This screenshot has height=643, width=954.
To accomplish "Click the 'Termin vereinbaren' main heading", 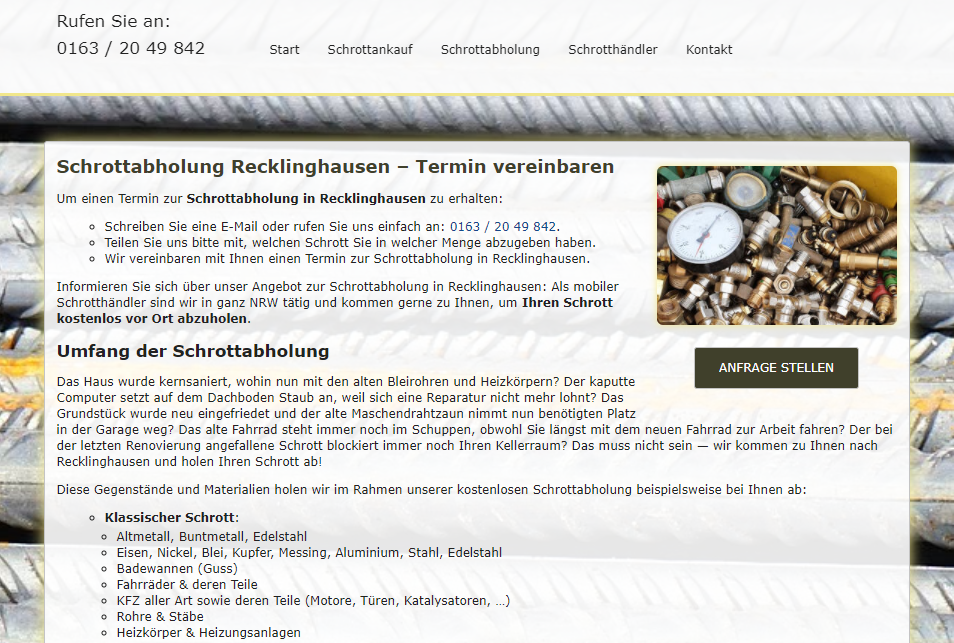I will tap(335, 167).
